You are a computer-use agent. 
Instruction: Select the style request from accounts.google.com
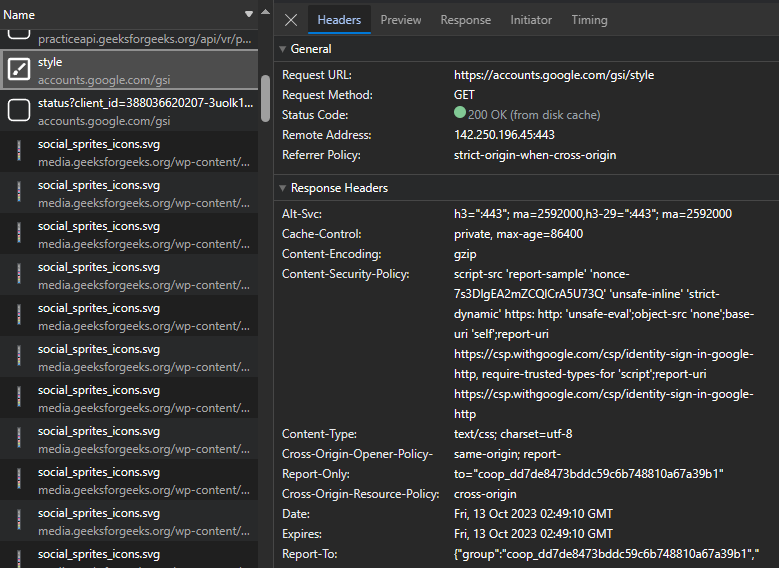click(140, 69)
